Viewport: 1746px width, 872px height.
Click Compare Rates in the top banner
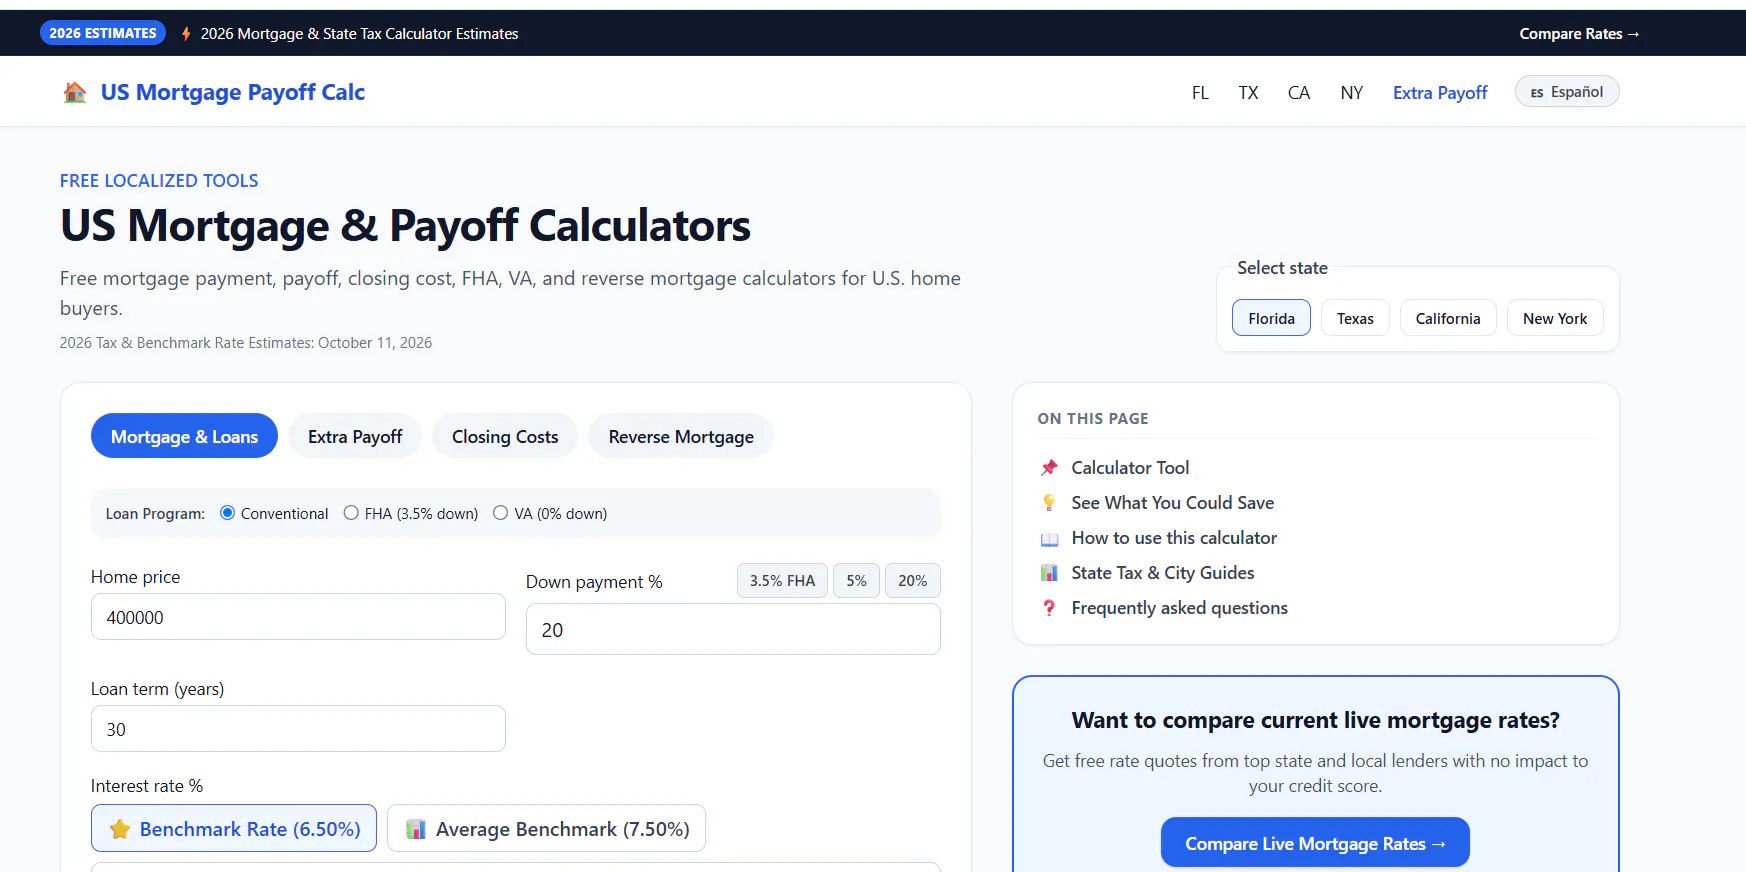tap(1579, 34)
